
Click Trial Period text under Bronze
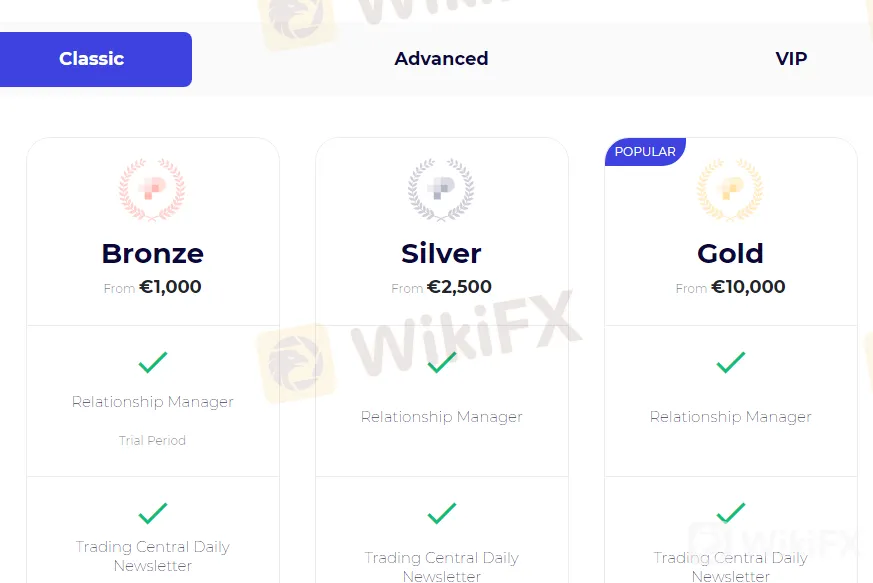152,440
